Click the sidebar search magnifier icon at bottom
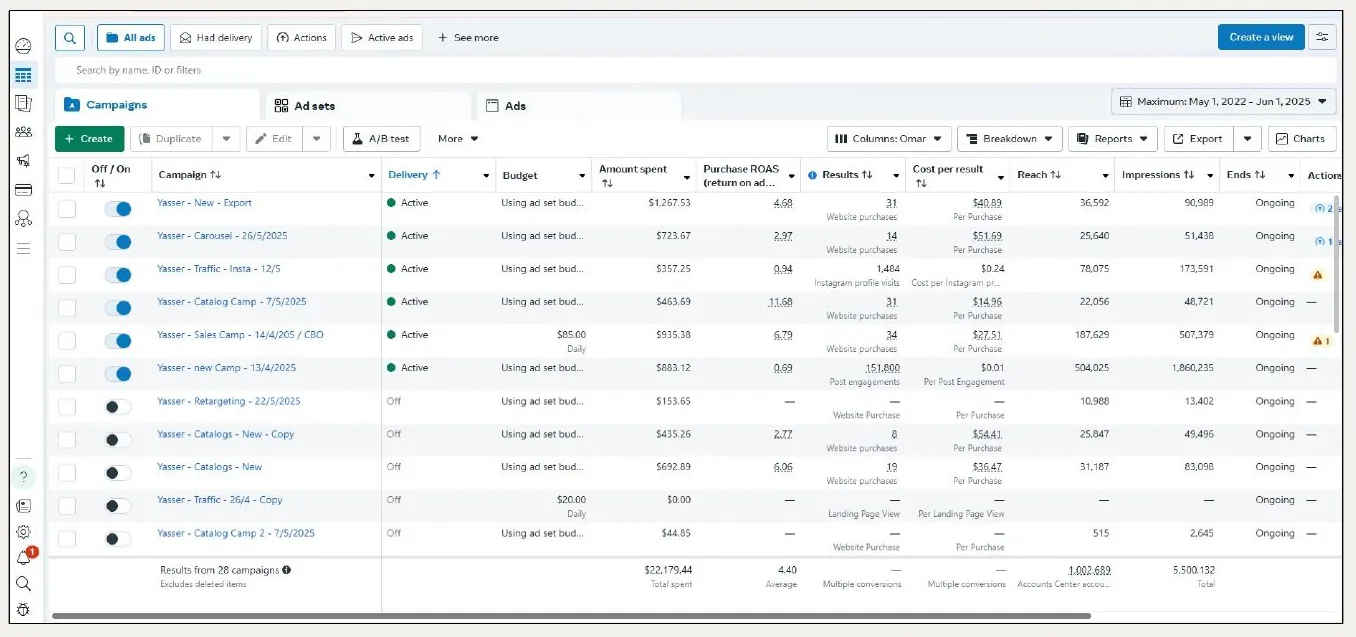Screen dimensions: 1356x637 23,584
